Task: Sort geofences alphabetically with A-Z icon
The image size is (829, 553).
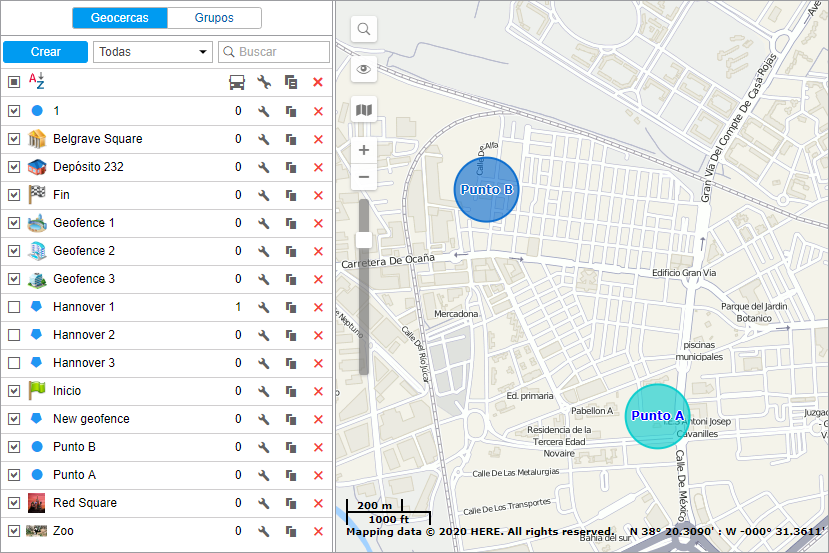Action: pyautogui.click(x=36, y=82)
